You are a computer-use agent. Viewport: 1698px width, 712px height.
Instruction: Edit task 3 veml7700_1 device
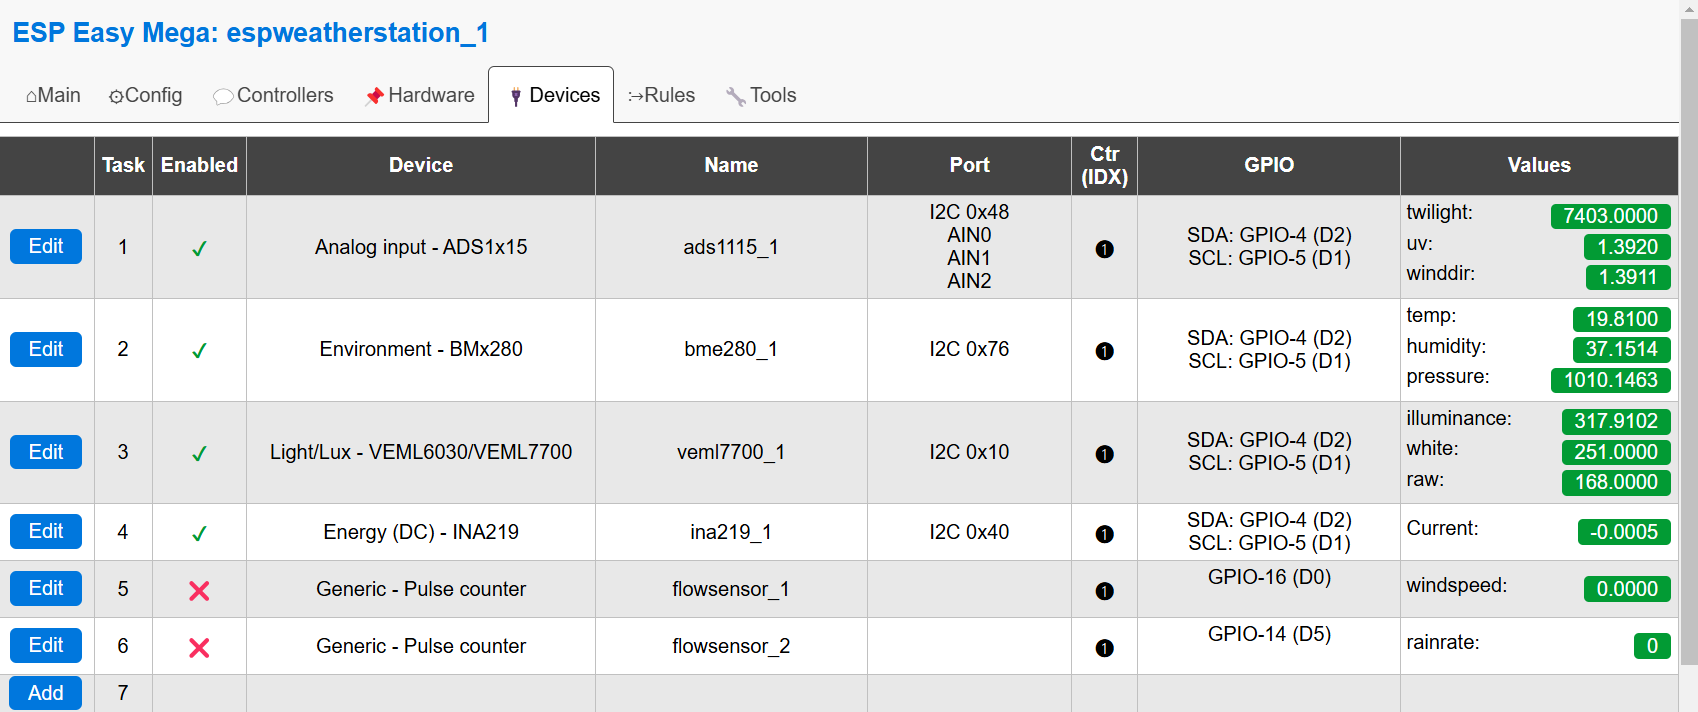(x=46, y=452)
